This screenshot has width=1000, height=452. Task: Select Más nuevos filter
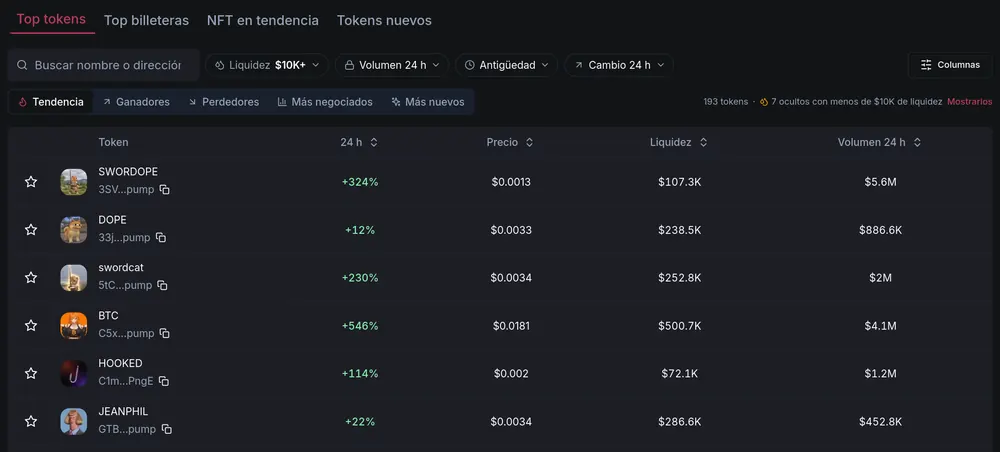[428, 102]
